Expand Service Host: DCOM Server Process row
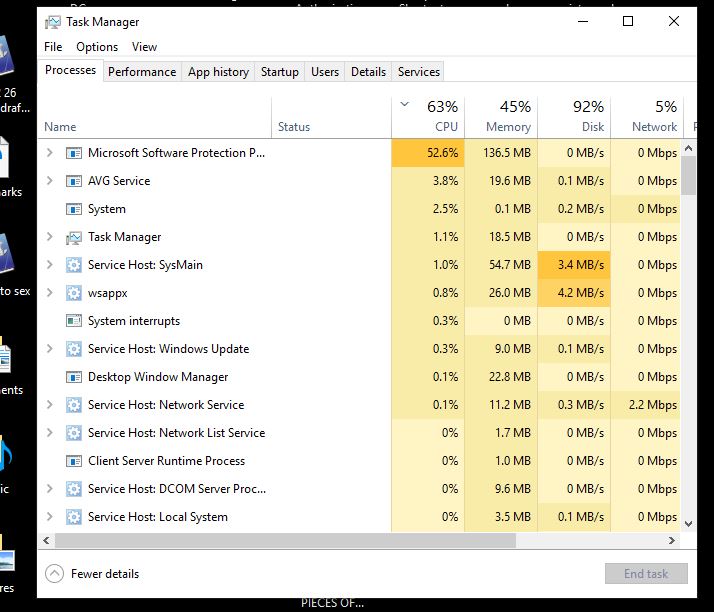Screen dimensions: 714x612 [50, 489]
